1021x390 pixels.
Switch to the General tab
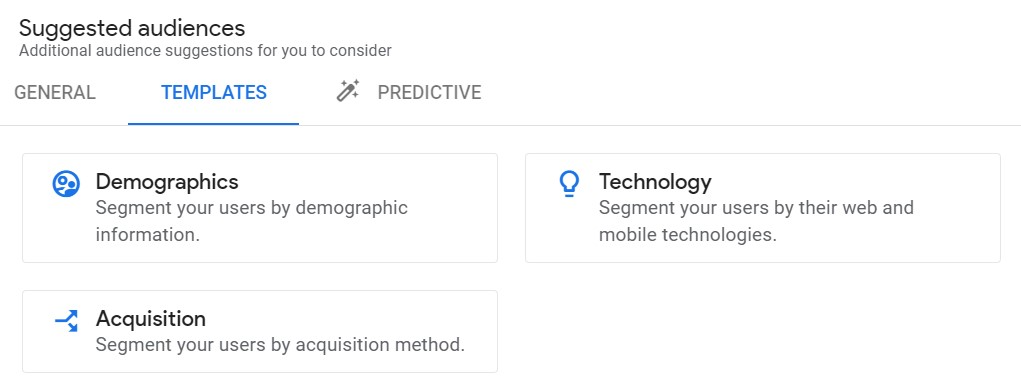(x=55, y=92)
